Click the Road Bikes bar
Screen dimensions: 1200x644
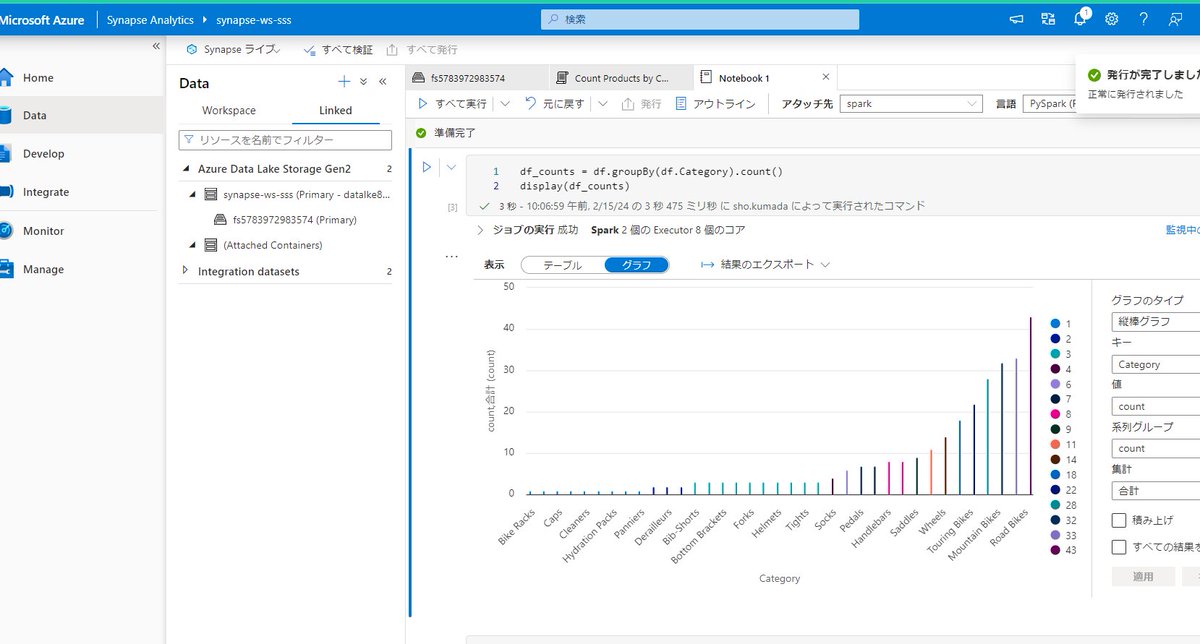[1030, 405]
